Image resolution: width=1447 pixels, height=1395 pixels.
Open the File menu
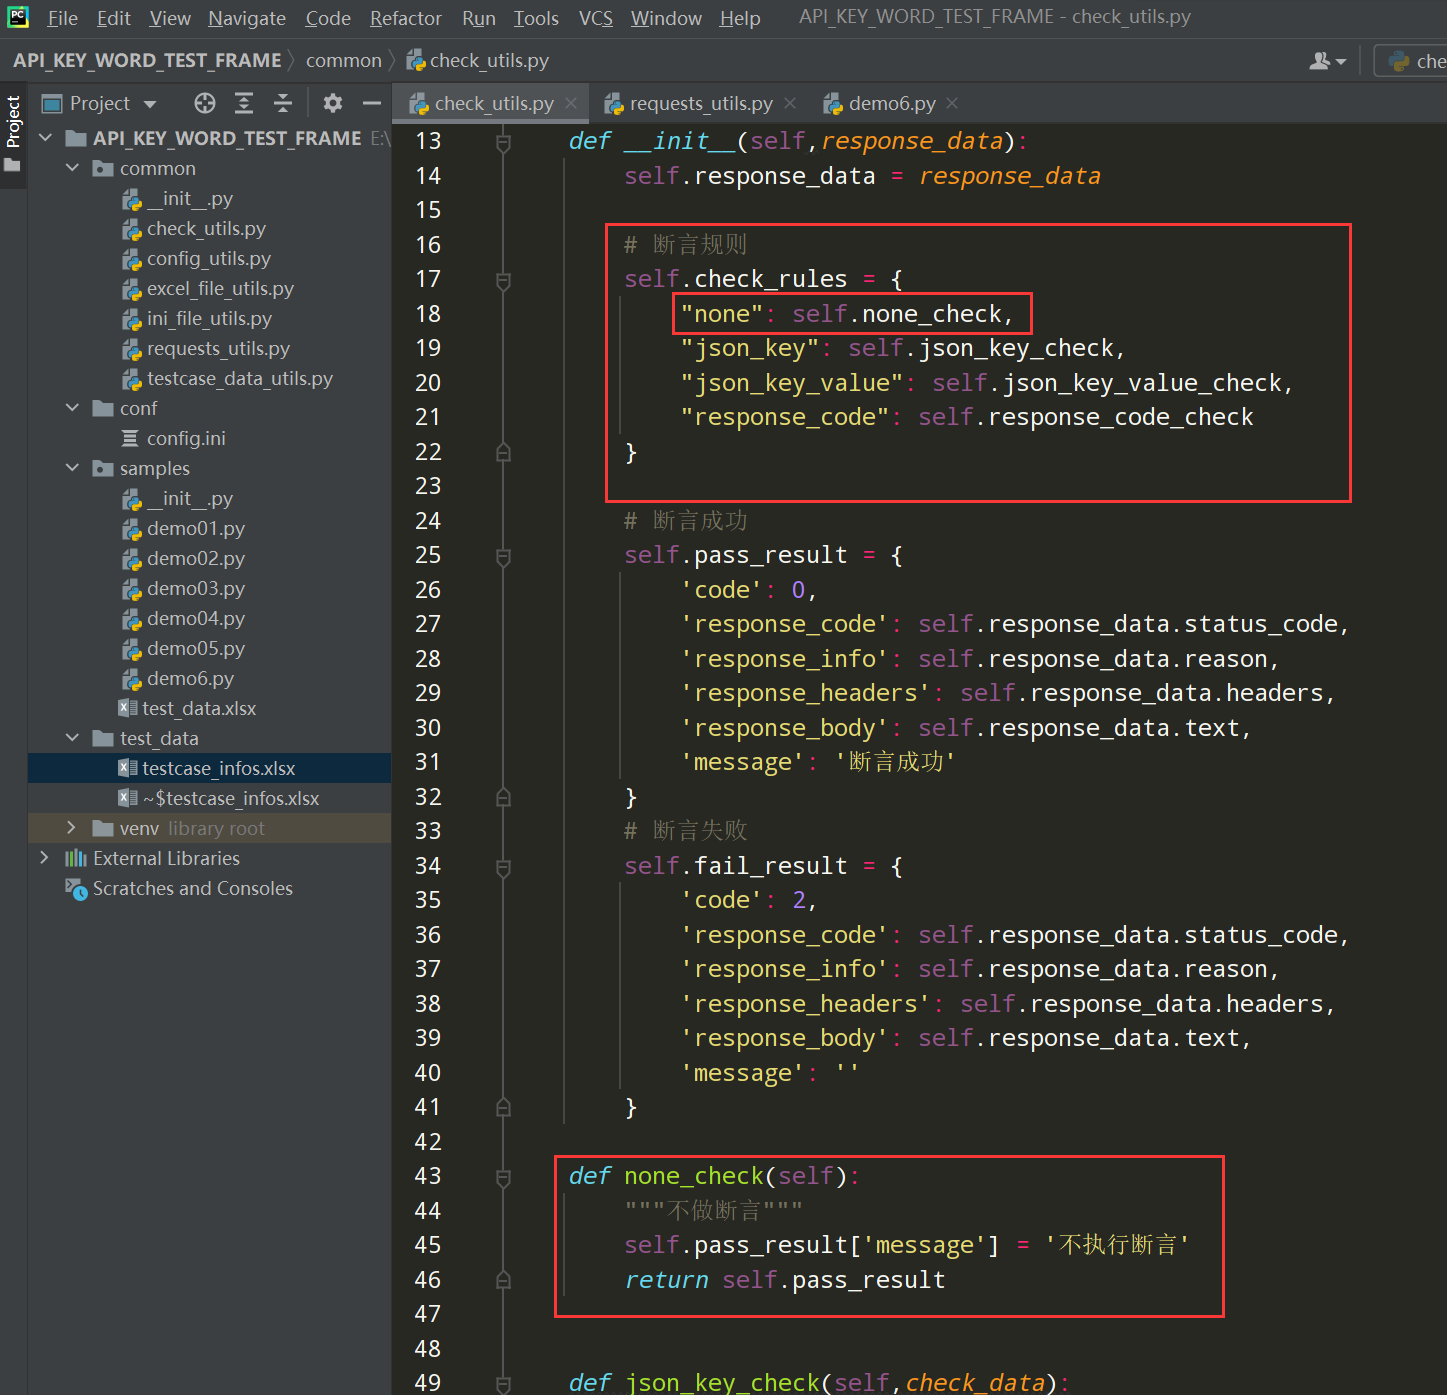point(62,18)
